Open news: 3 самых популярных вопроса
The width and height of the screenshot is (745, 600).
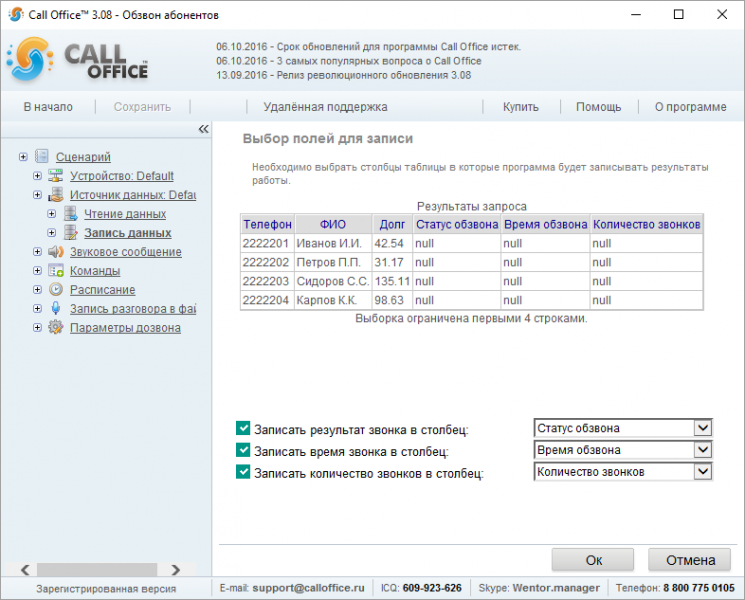pyautogui.click(x=349, y=61)
